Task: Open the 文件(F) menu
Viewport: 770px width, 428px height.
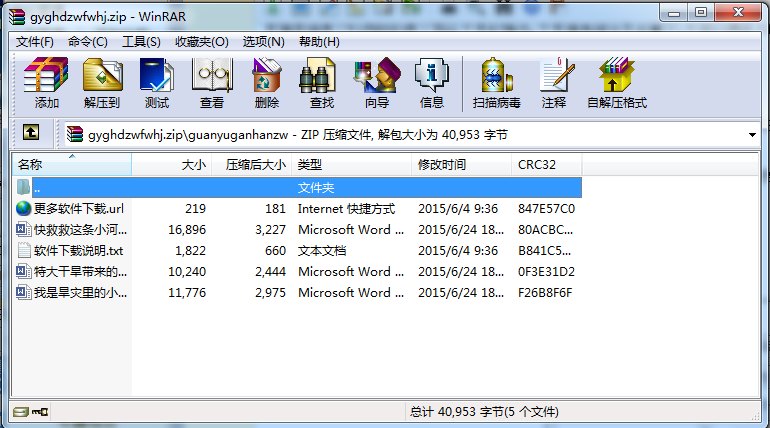Action: tap(34, 42)
